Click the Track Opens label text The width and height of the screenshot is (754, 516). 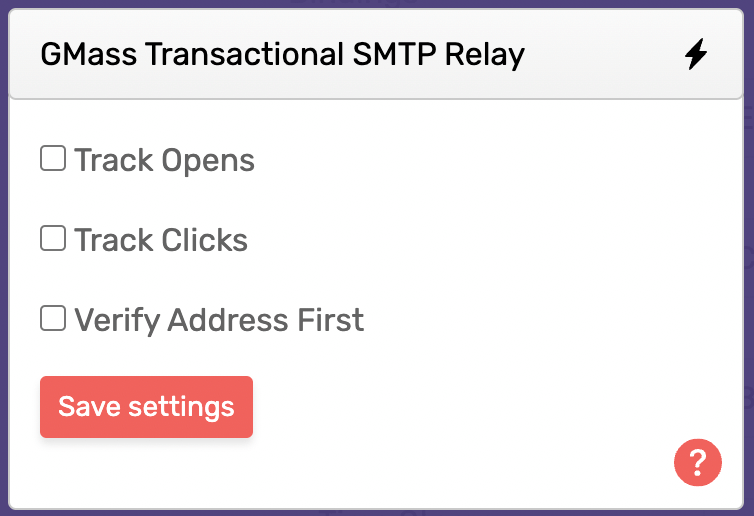pos(164,160)
